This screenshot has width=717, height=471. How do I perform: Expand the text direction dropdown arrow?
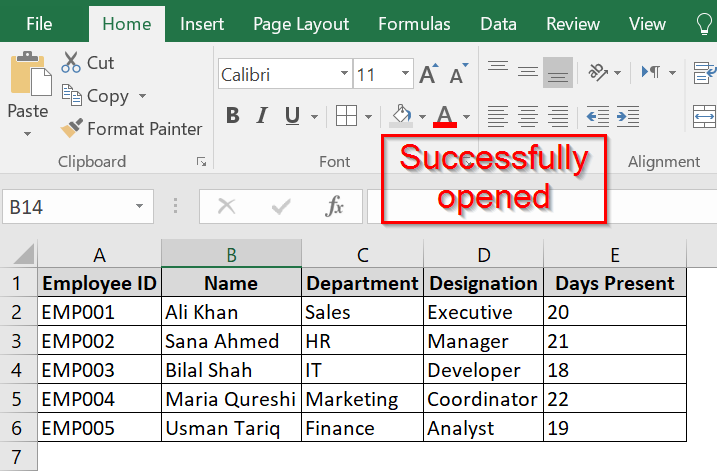[x=672, y=73]
